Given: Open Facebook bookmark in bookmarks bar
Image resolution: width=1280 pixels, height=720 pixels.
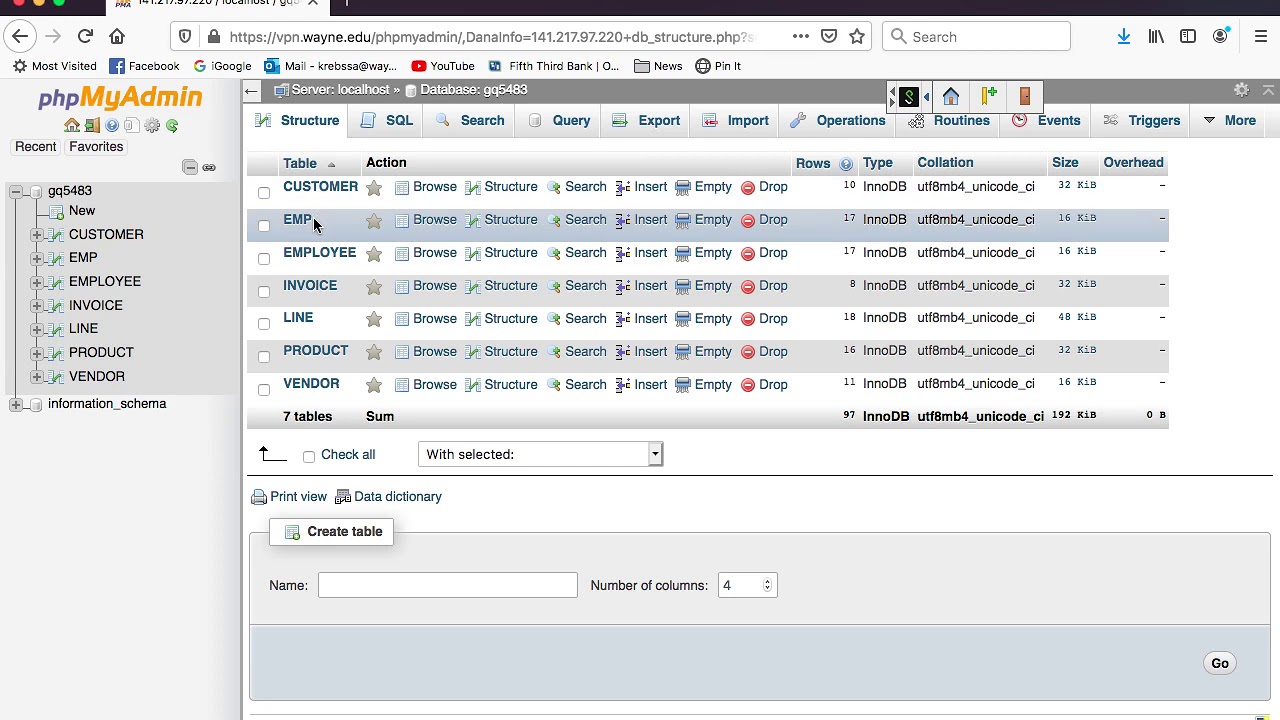Looking at the screenshot, I should tap(144, 66).
